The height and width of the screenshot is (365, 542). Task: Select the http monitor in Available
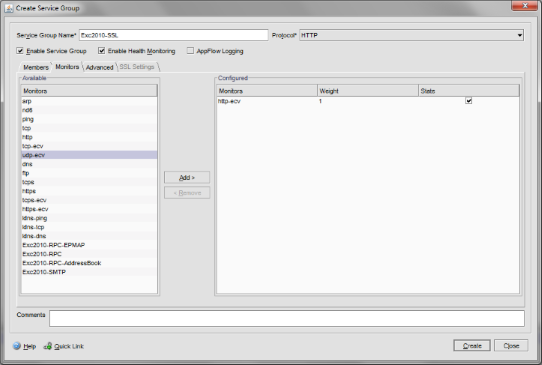(89, 137)
